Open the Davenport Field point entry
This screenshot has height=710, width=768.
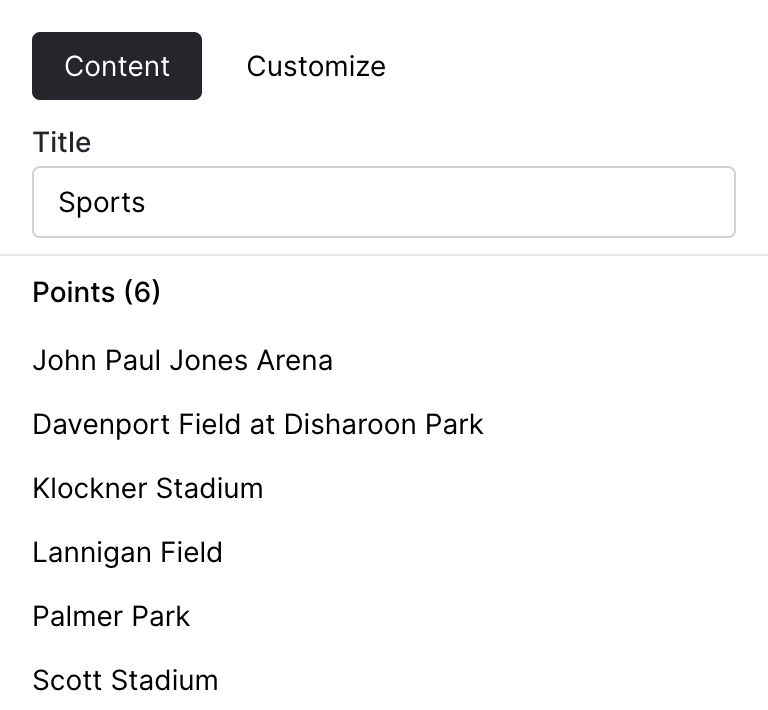[x=258, y=424]
